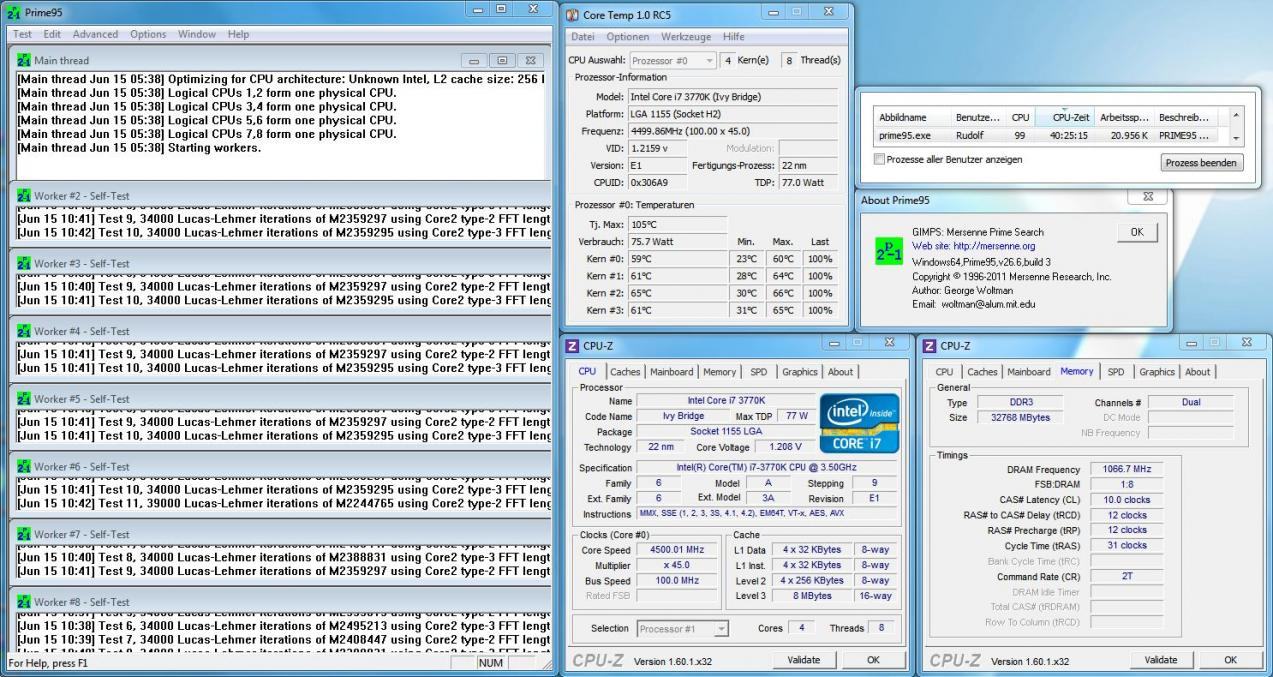This screenshot has width=1273, height=677.
Task: Click the Kern #2 65°C temperature field
Action: pos(679,293)
